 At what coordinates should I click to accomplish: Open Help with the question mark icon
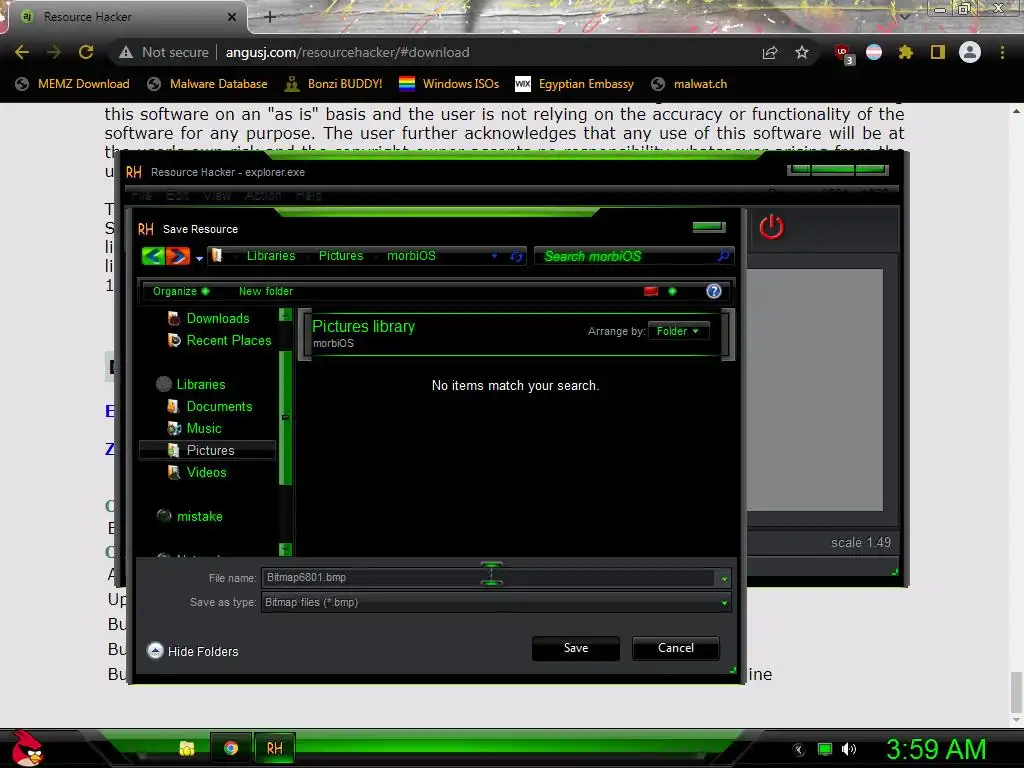(714, 291)
